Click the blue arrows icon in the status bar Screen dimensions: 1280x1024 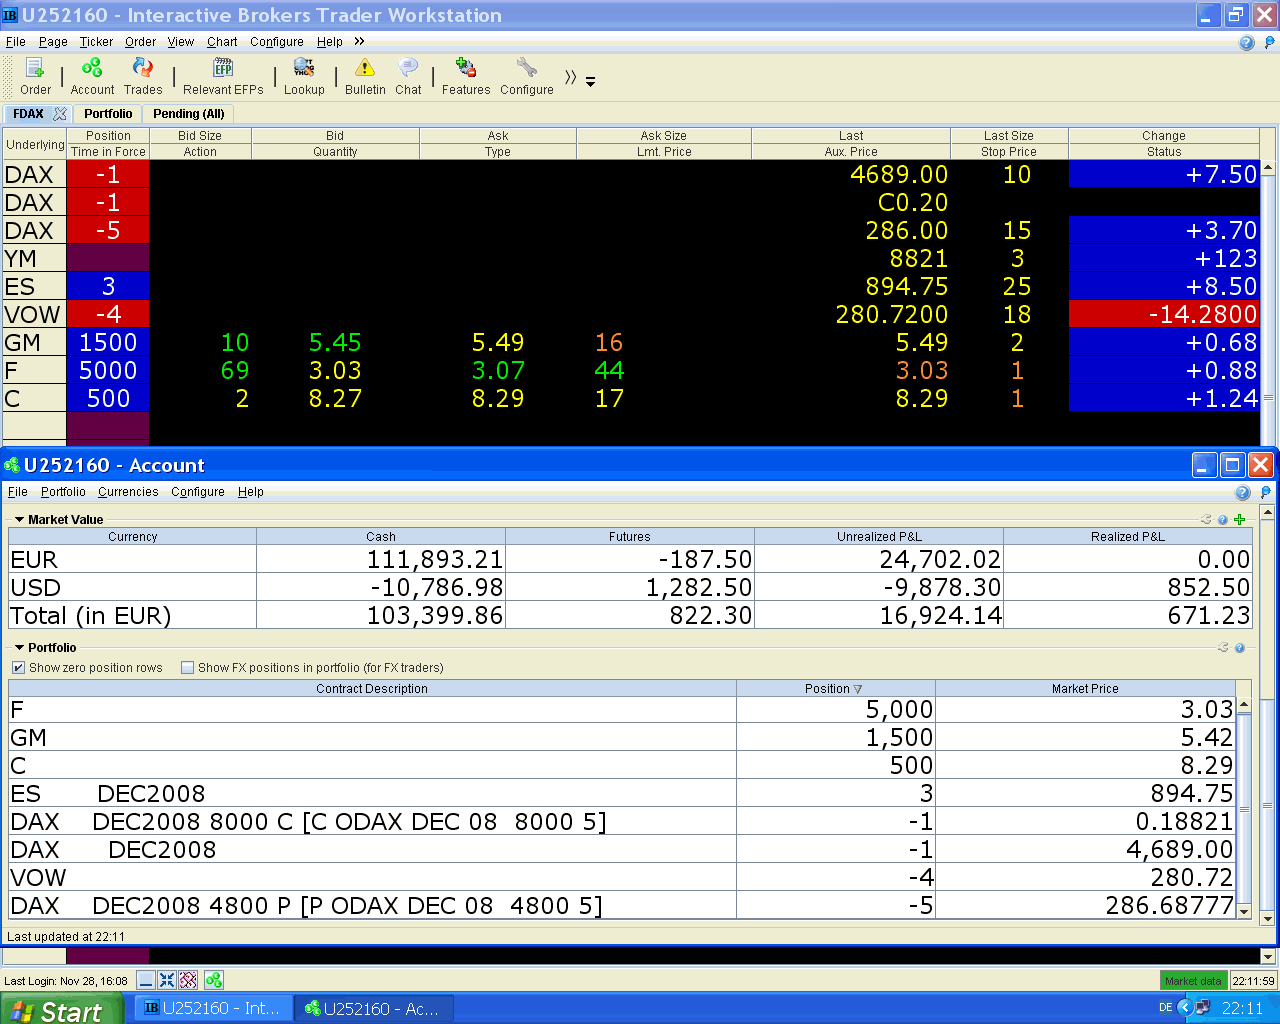pyautogui.click(x=167, y=980)
